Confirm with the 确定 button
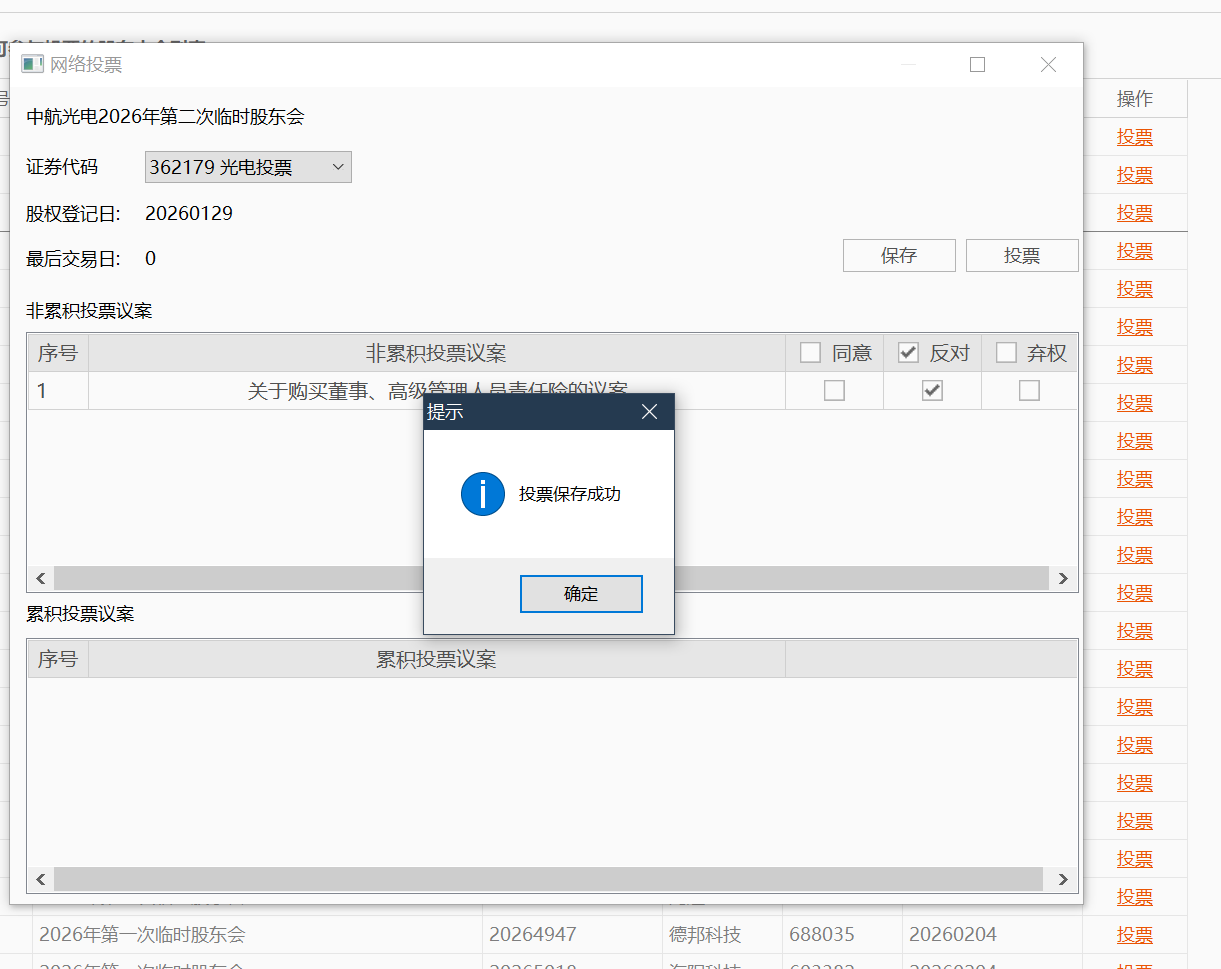Viewport: 1221px width, 969px height. coord(581,594)
